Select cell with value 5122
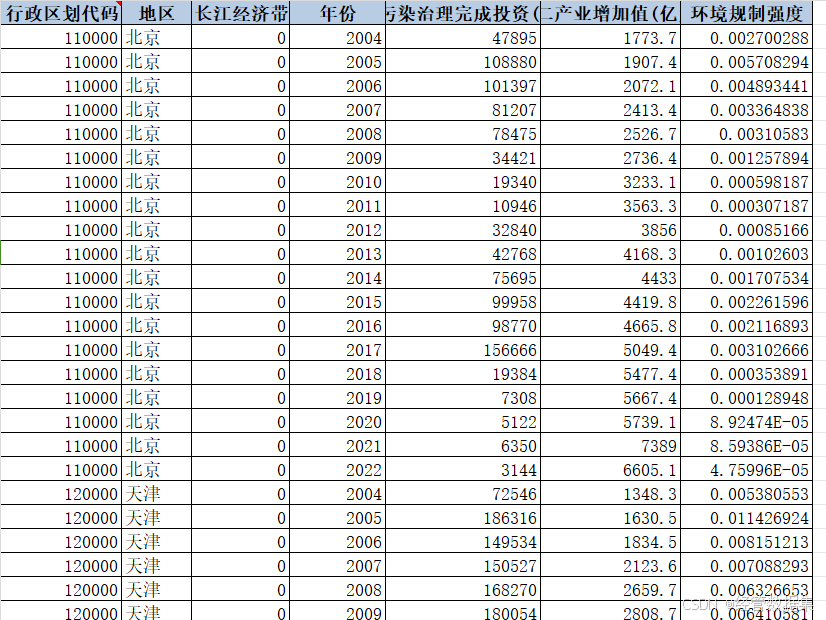Image resolution: width=826 pixels, height=620 pixels. coord(463,421)
